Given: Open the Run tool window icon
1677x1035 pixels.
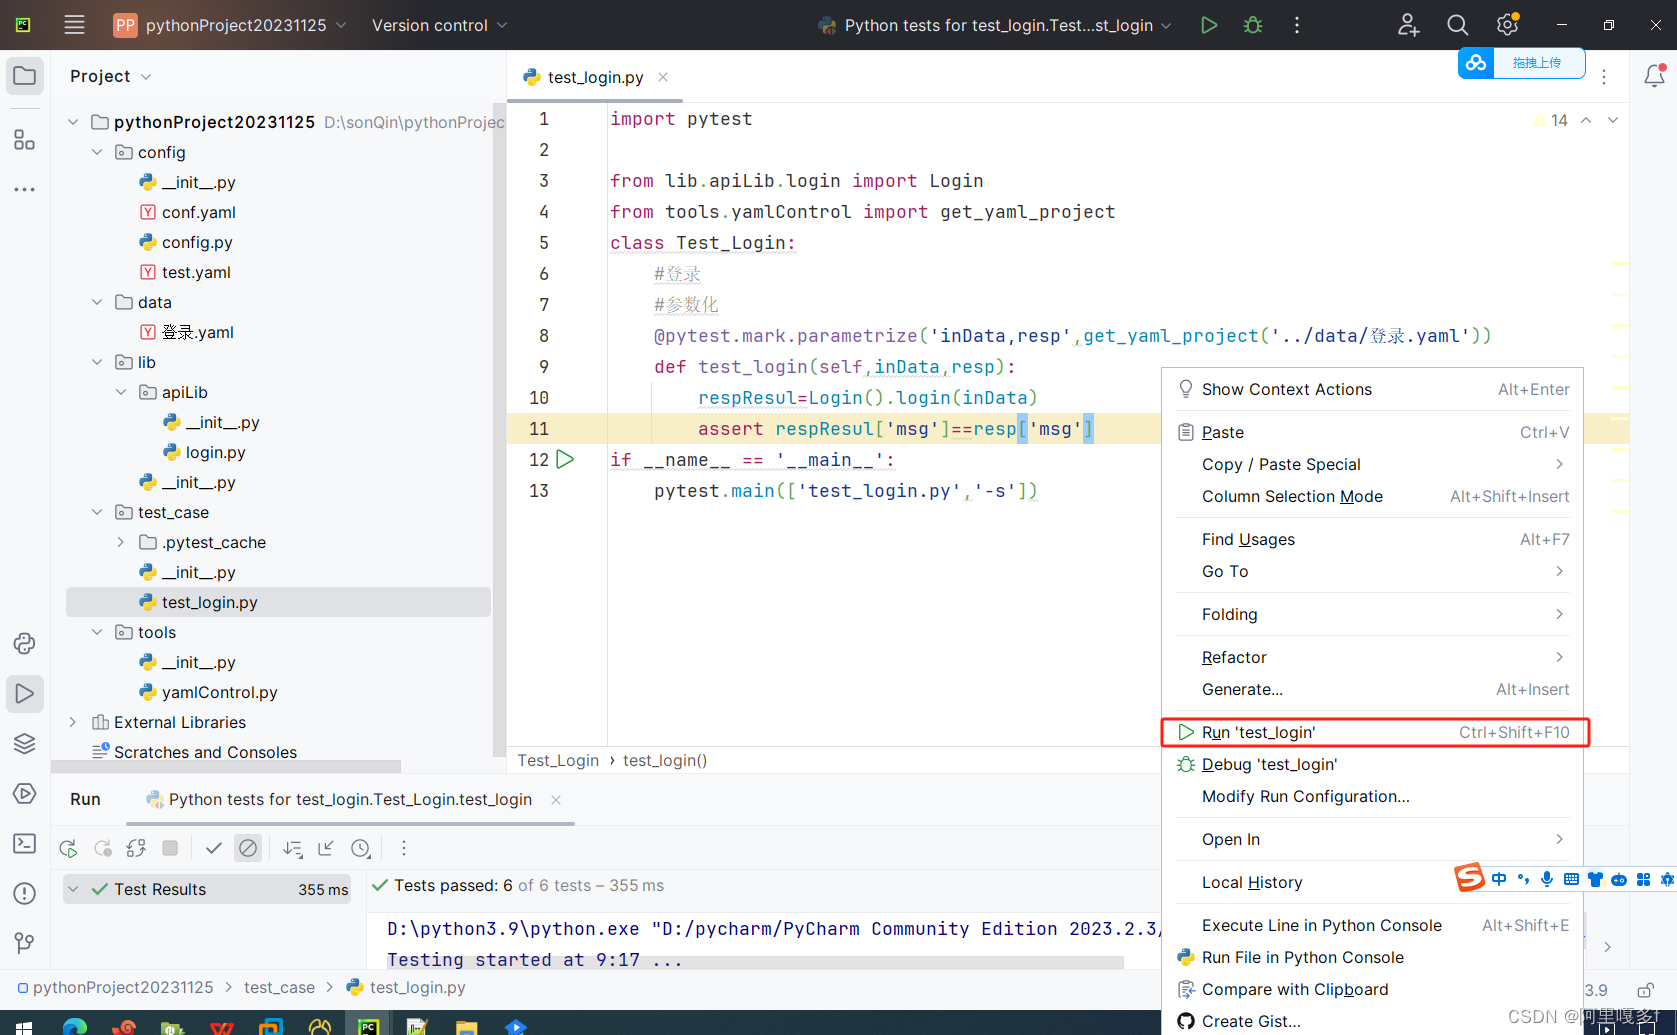Looking at the screenshot, I should click(25, 693).
